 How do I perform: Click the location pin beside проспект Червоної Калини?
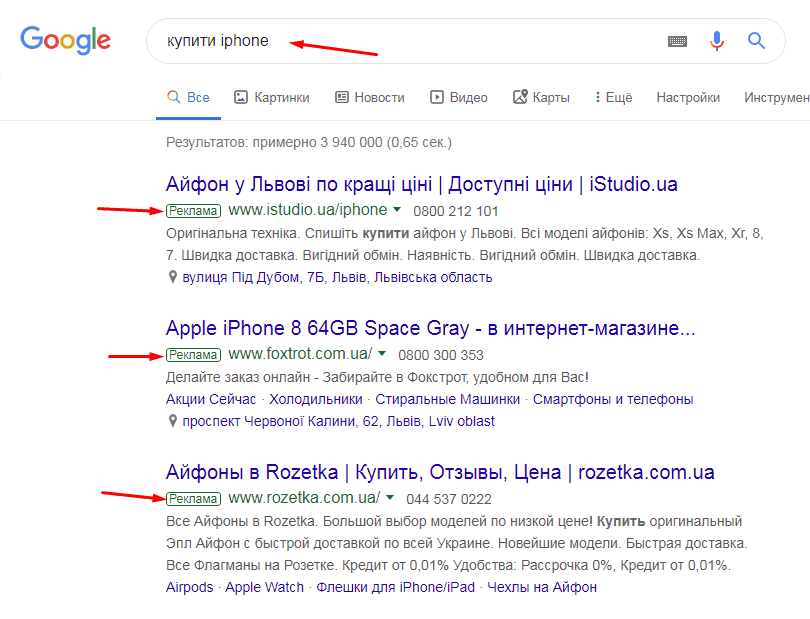(171, 421)
